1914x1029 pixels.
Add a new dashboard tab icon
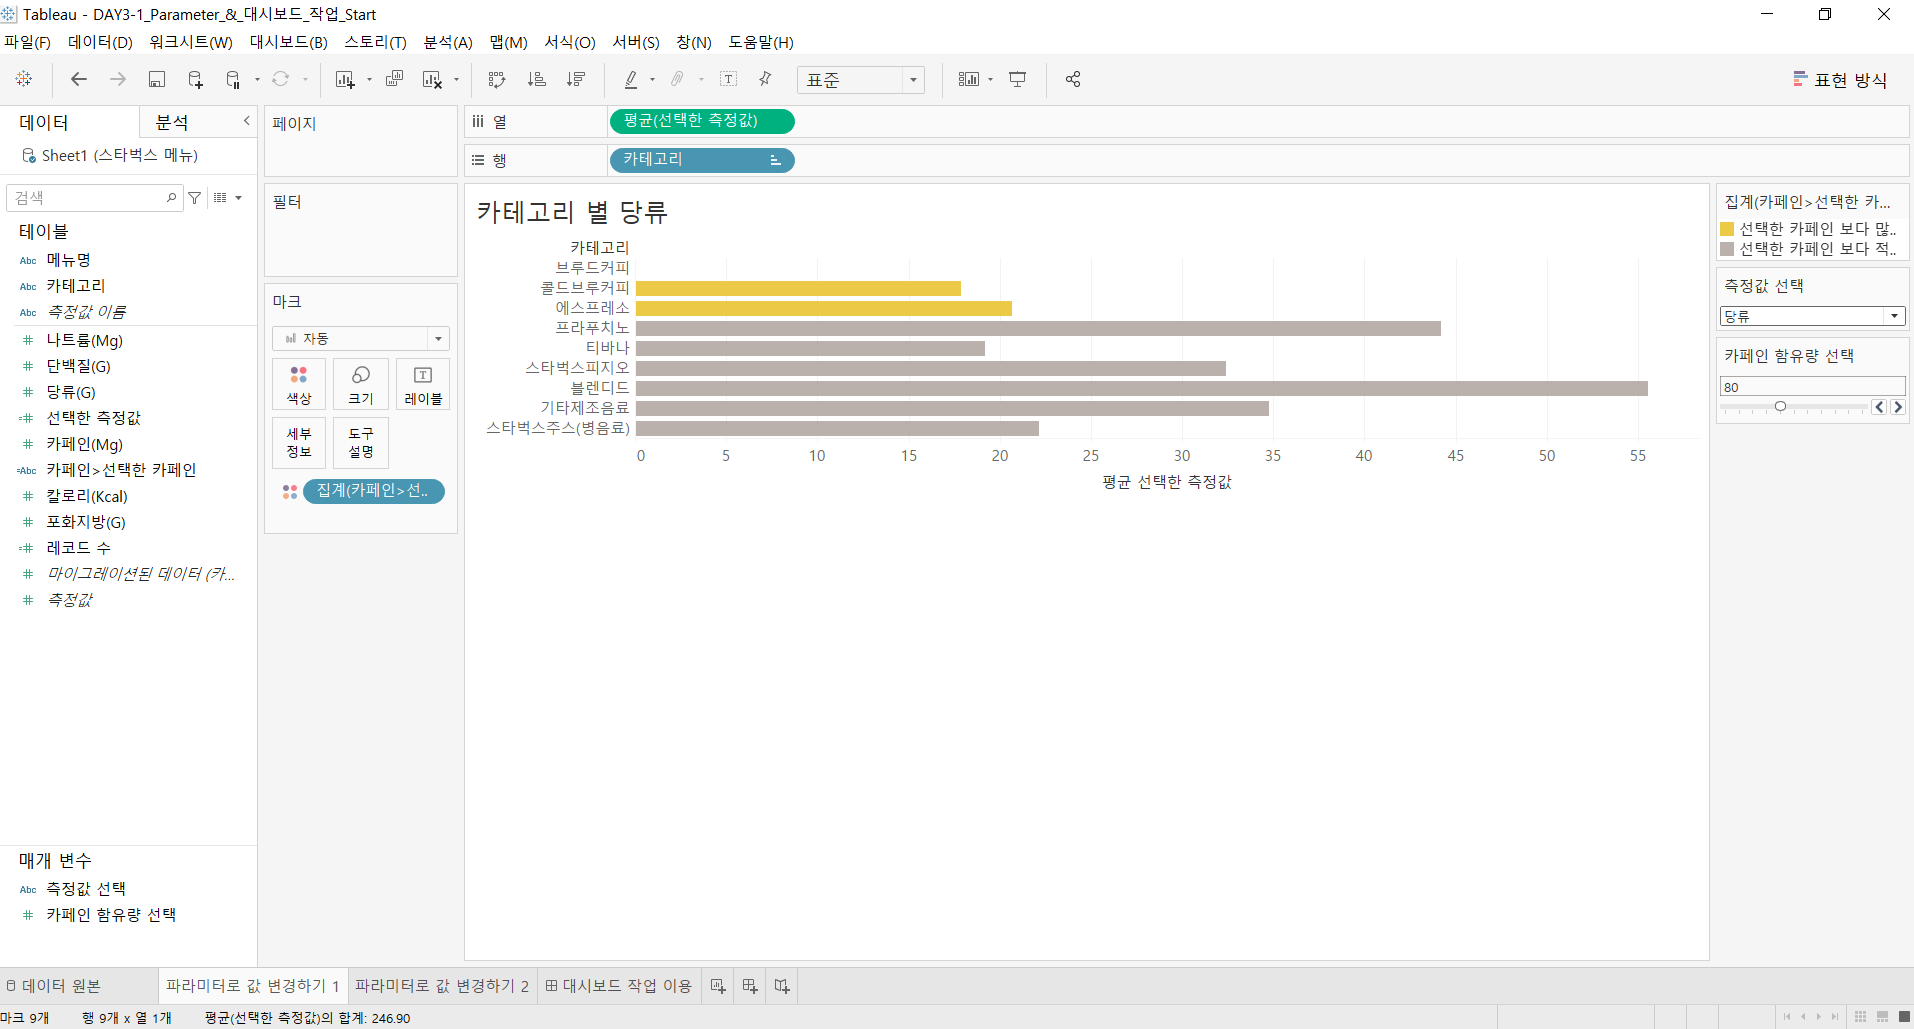(x=750, y=986)
